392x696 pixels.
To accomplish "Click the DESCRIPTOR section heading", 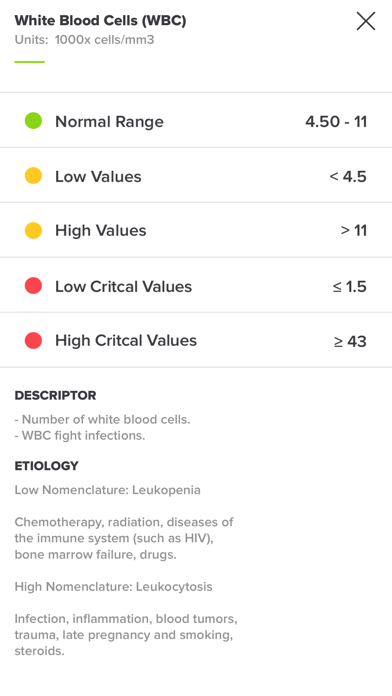I will coord(55,395).
